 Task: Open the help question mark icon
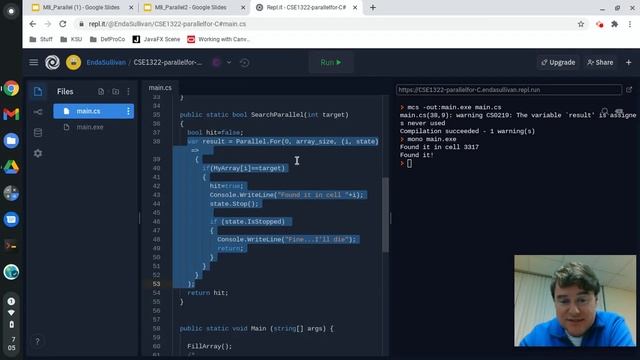(x=37, y=341)
